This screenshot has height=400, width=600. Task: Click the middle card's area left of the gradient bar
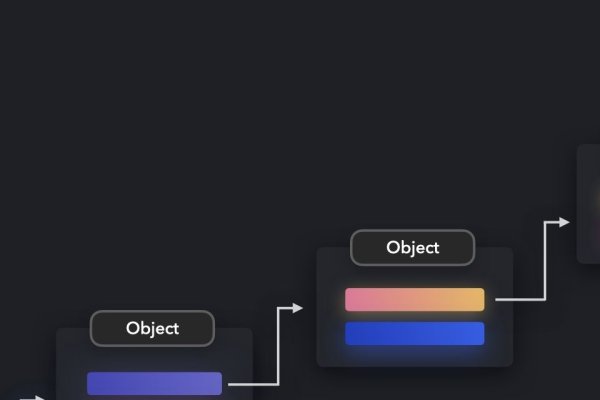pyautogui.click(x=331, y=300)
